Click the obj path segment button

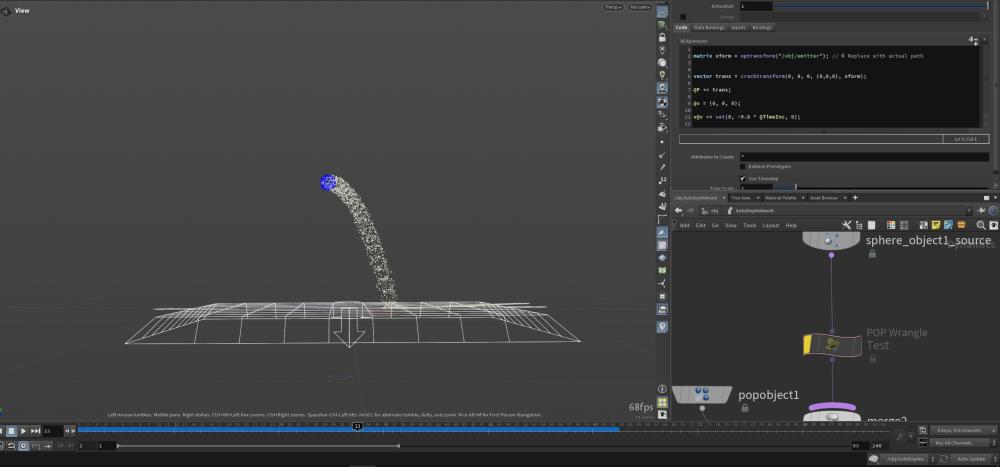[710, 211]
